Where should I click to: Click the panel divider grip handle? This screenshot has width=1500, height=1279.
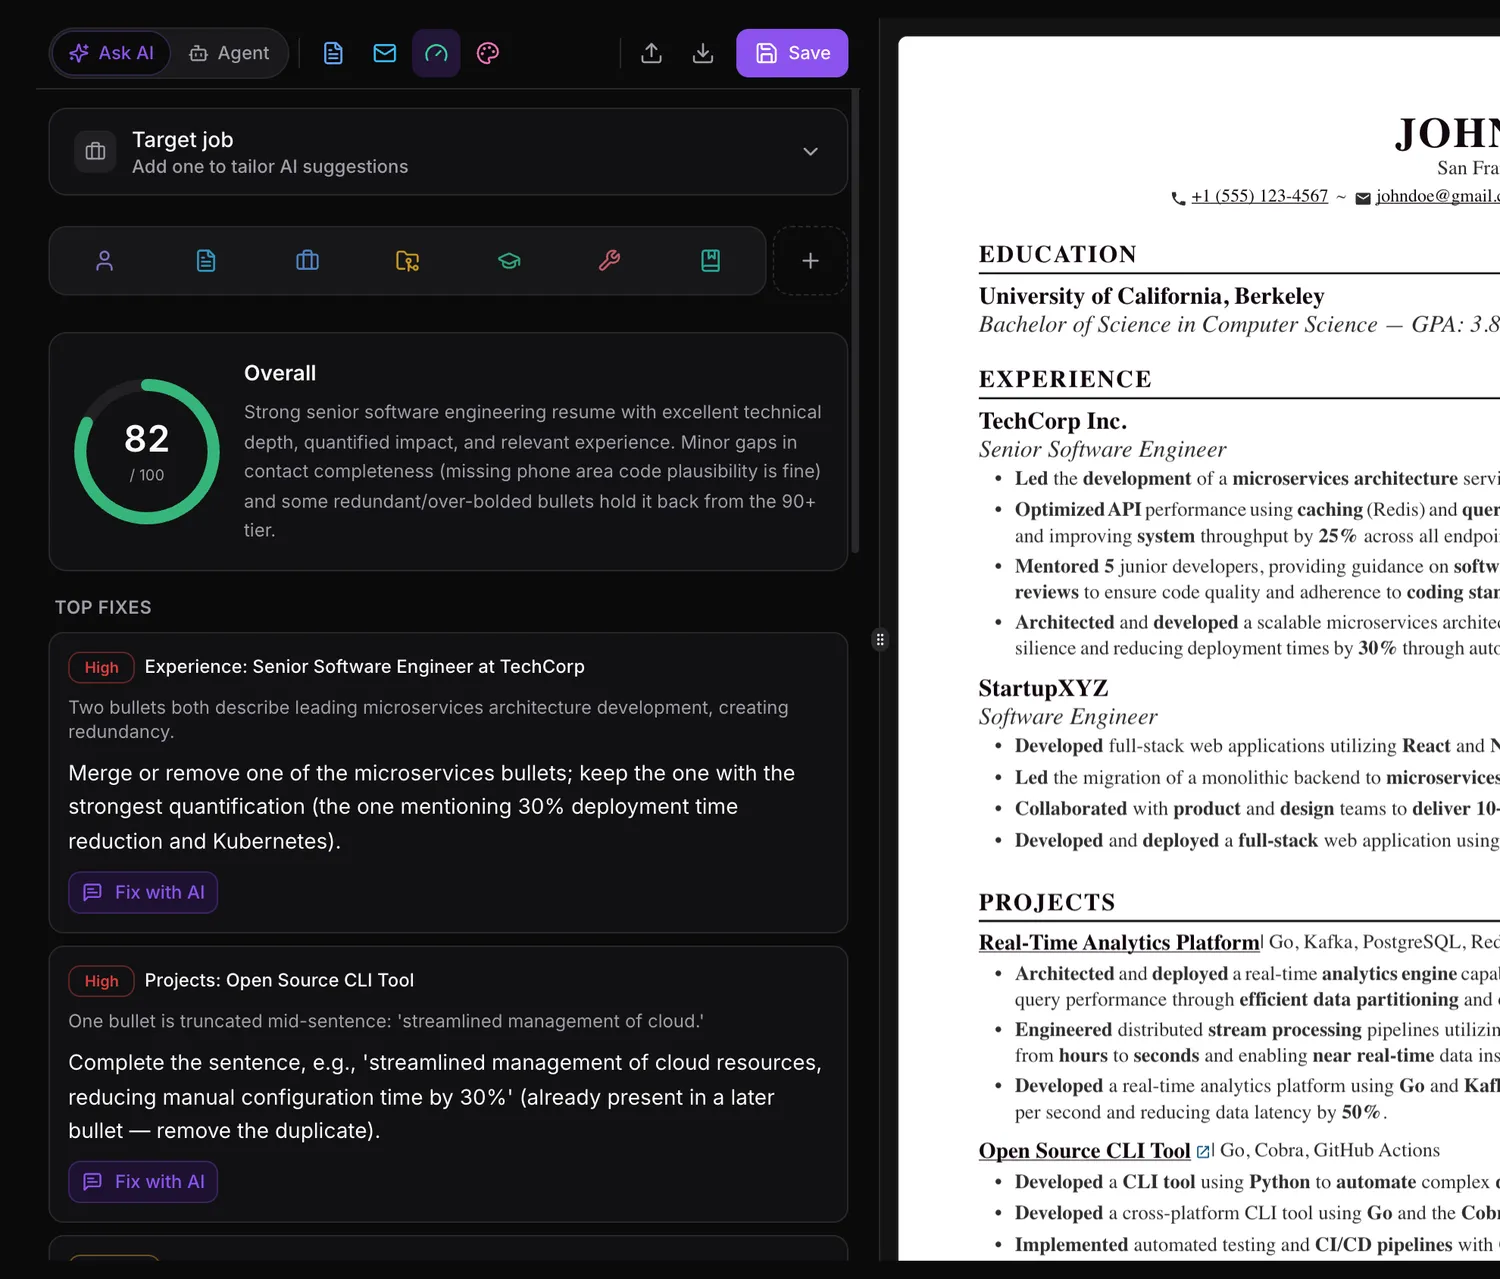[x=880, y=640]
